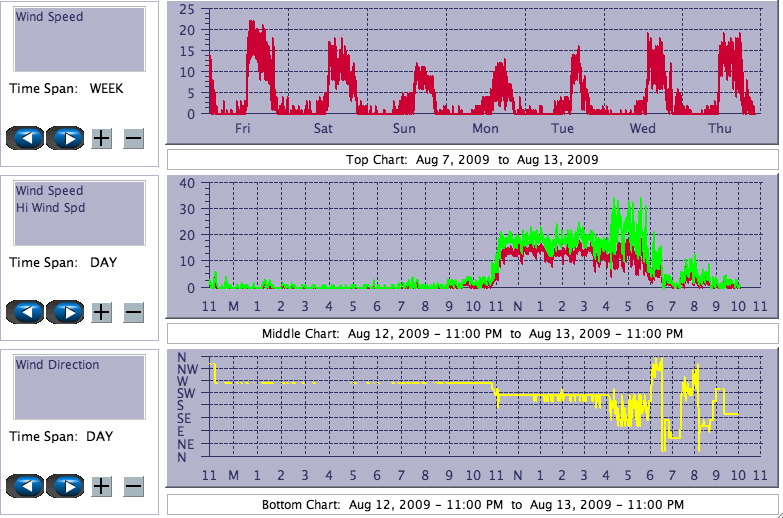
Task: Select Wind Speed in middle chart list
Action: 50,191
